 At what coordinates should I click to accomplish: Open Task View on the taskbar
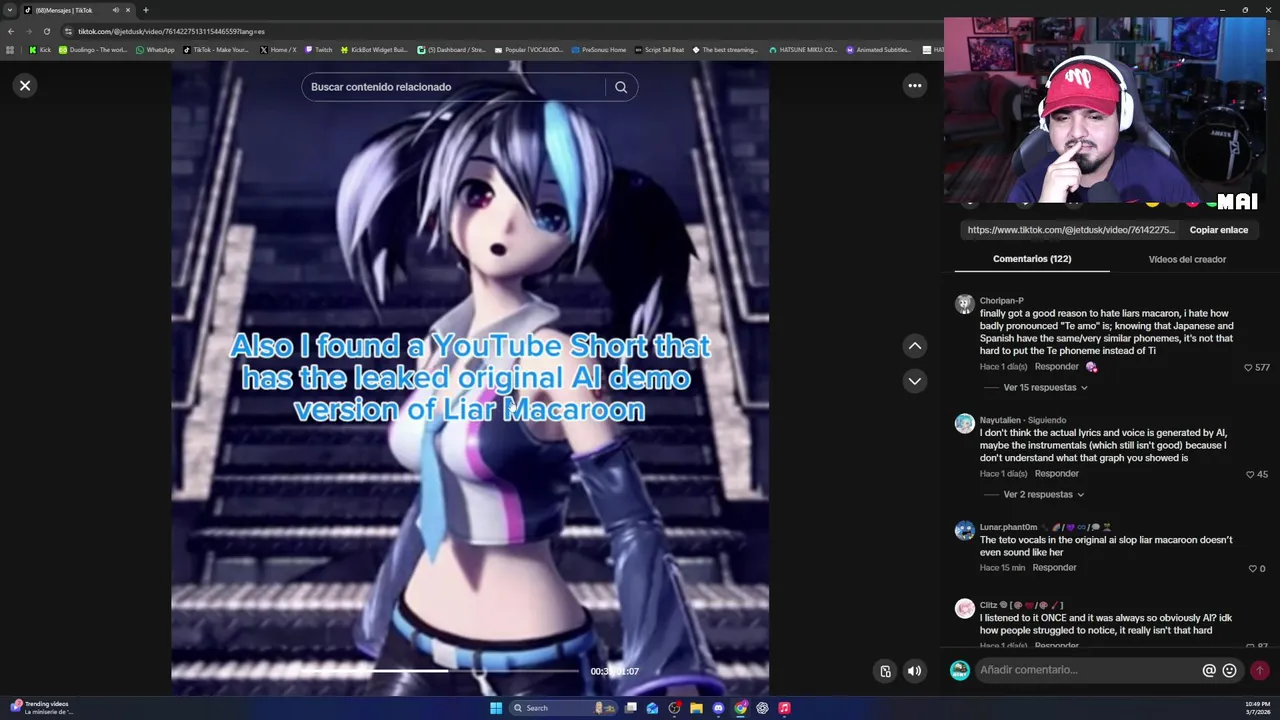pos(631,708)
